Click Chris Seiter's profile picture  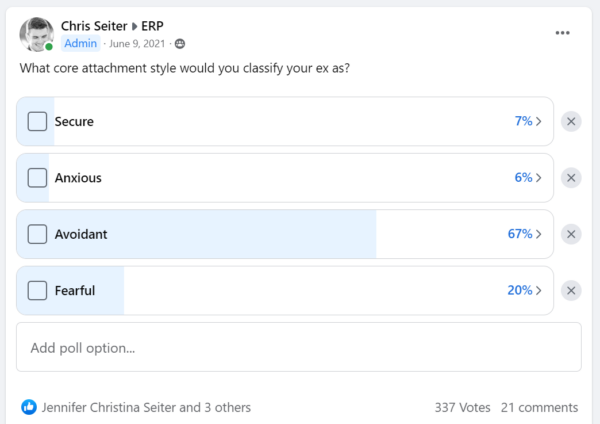(37, 34)
